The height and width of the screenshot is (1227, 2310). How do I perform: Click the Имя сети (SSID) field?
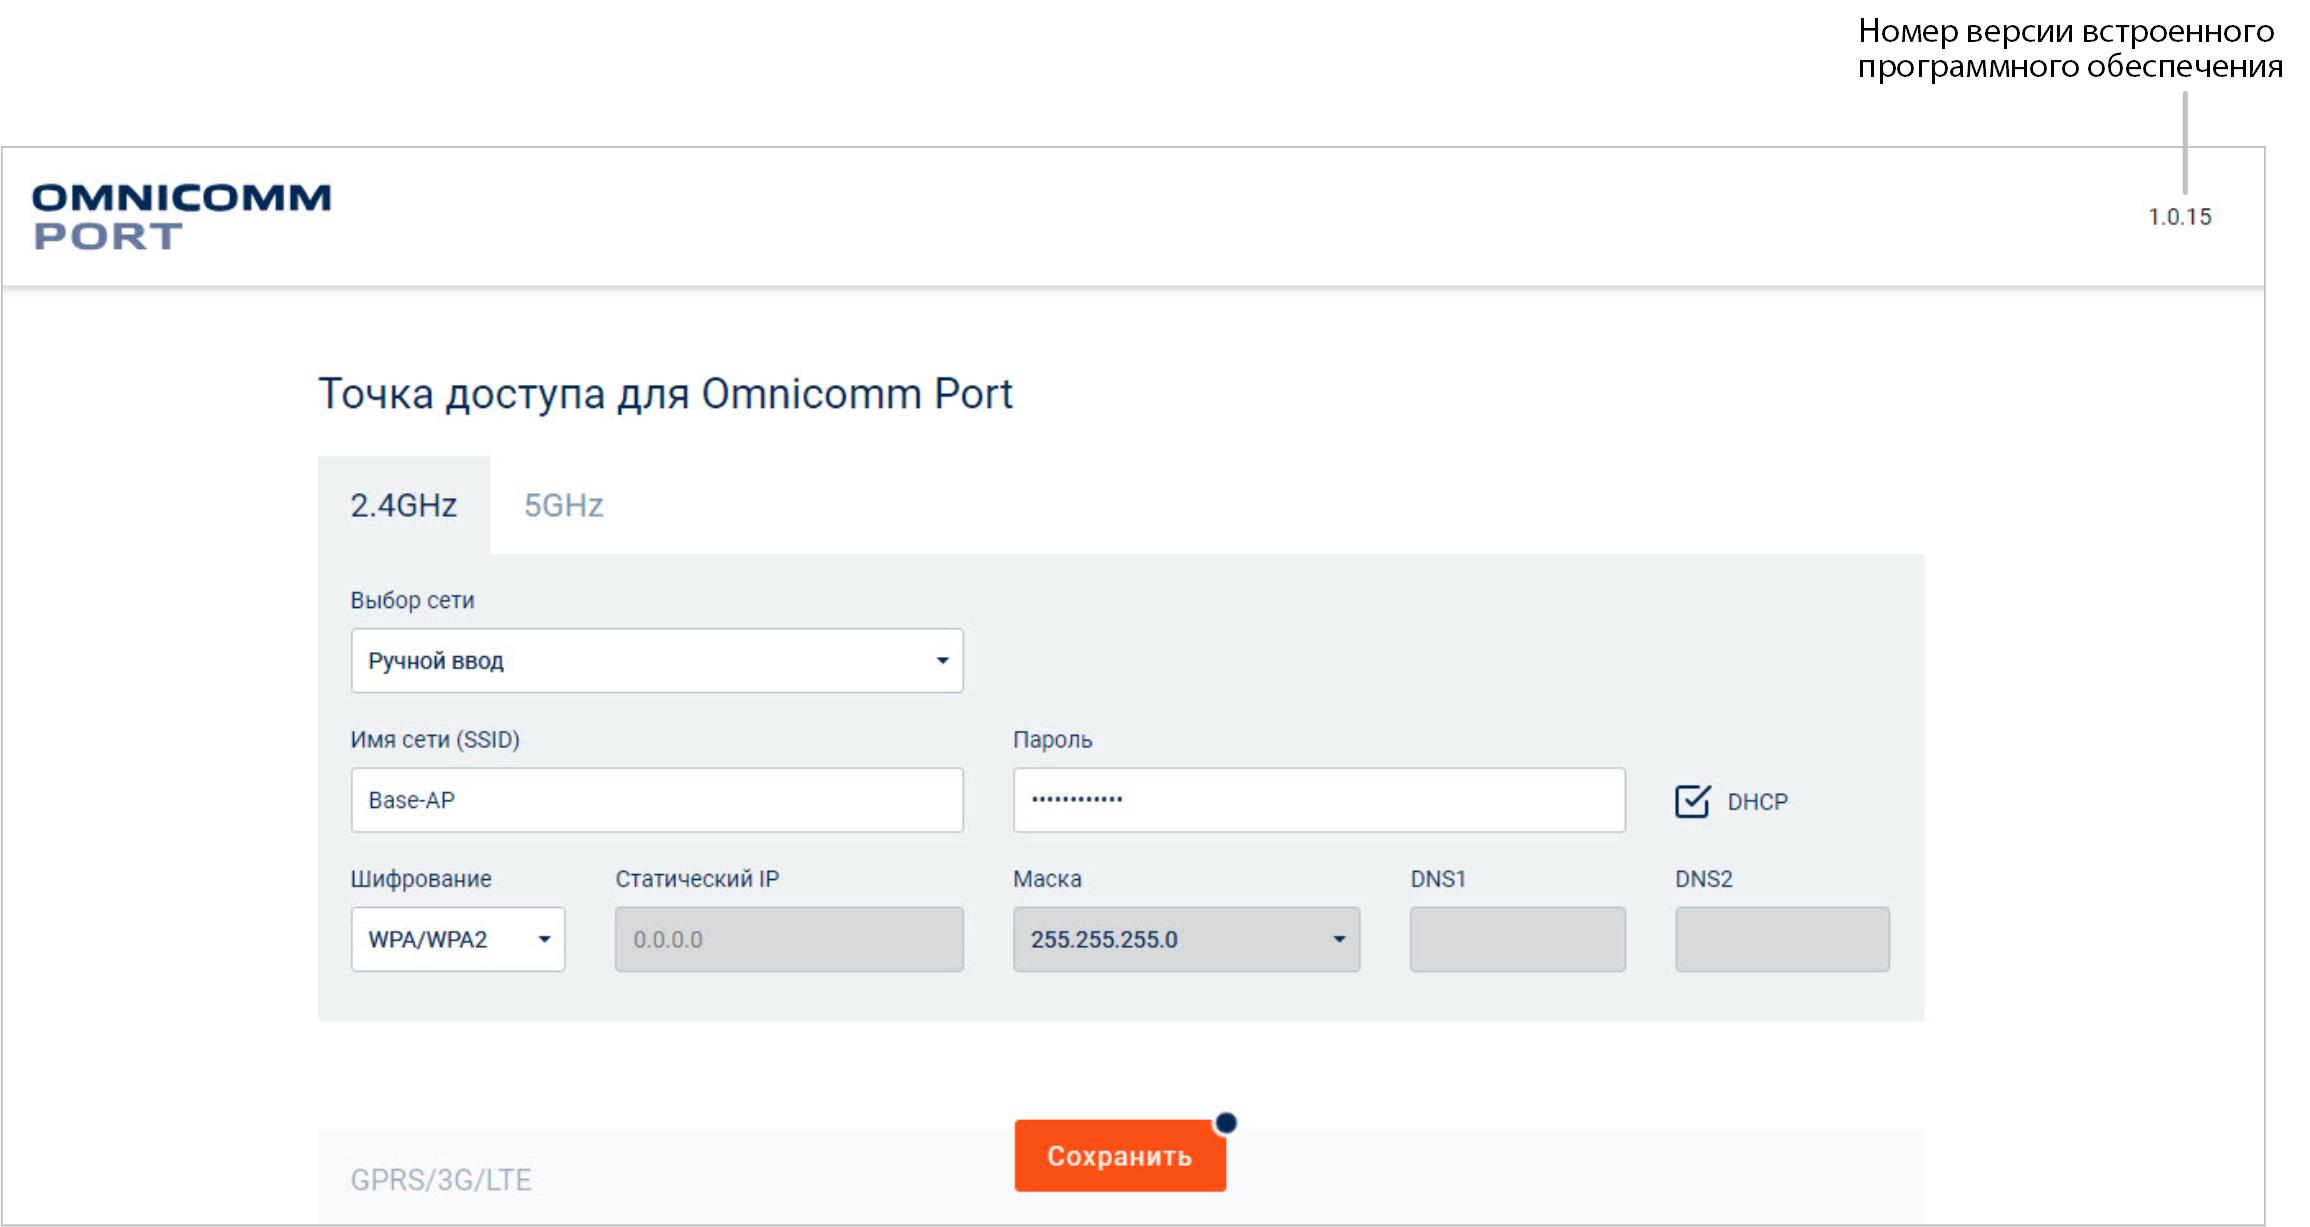(x=657, y=800)
